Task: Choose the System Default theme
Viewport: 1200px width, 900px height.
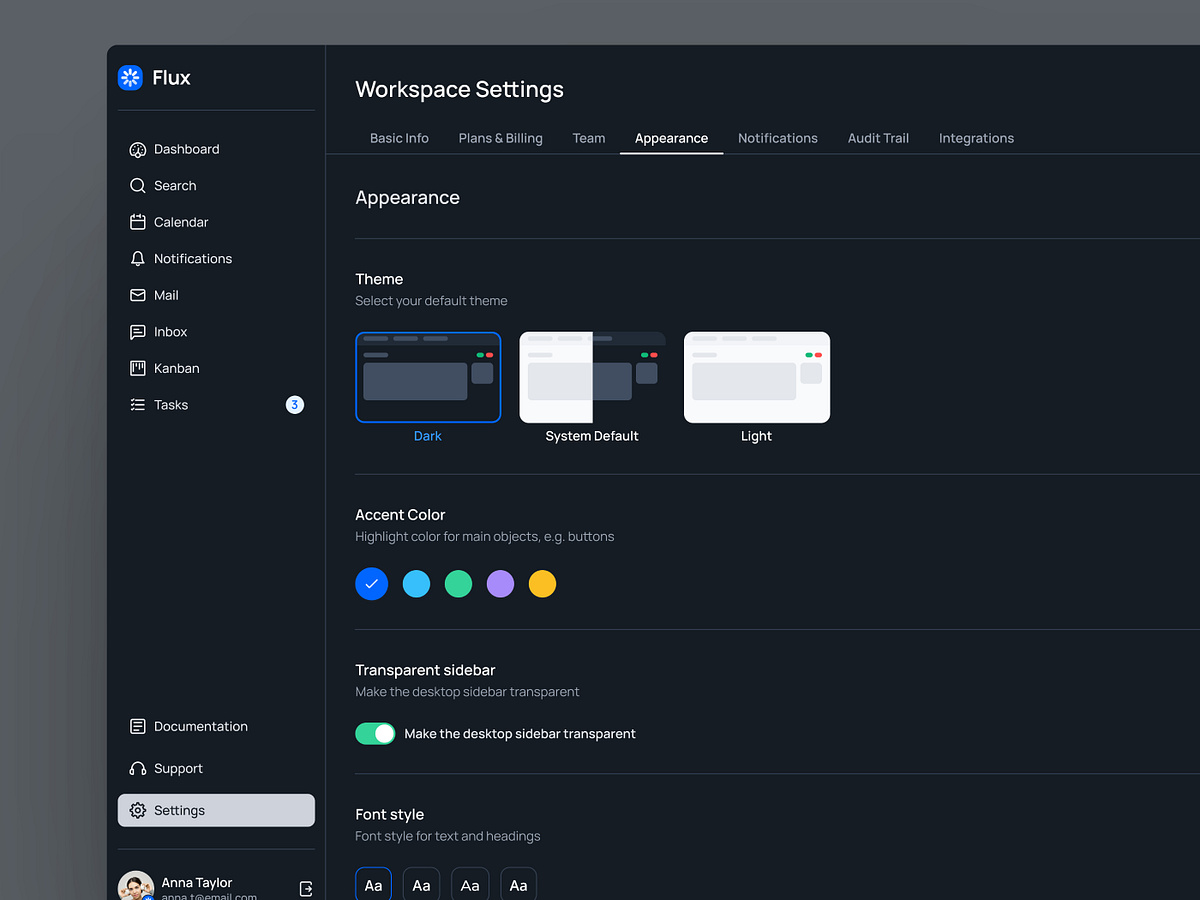Action: (592, 377)
